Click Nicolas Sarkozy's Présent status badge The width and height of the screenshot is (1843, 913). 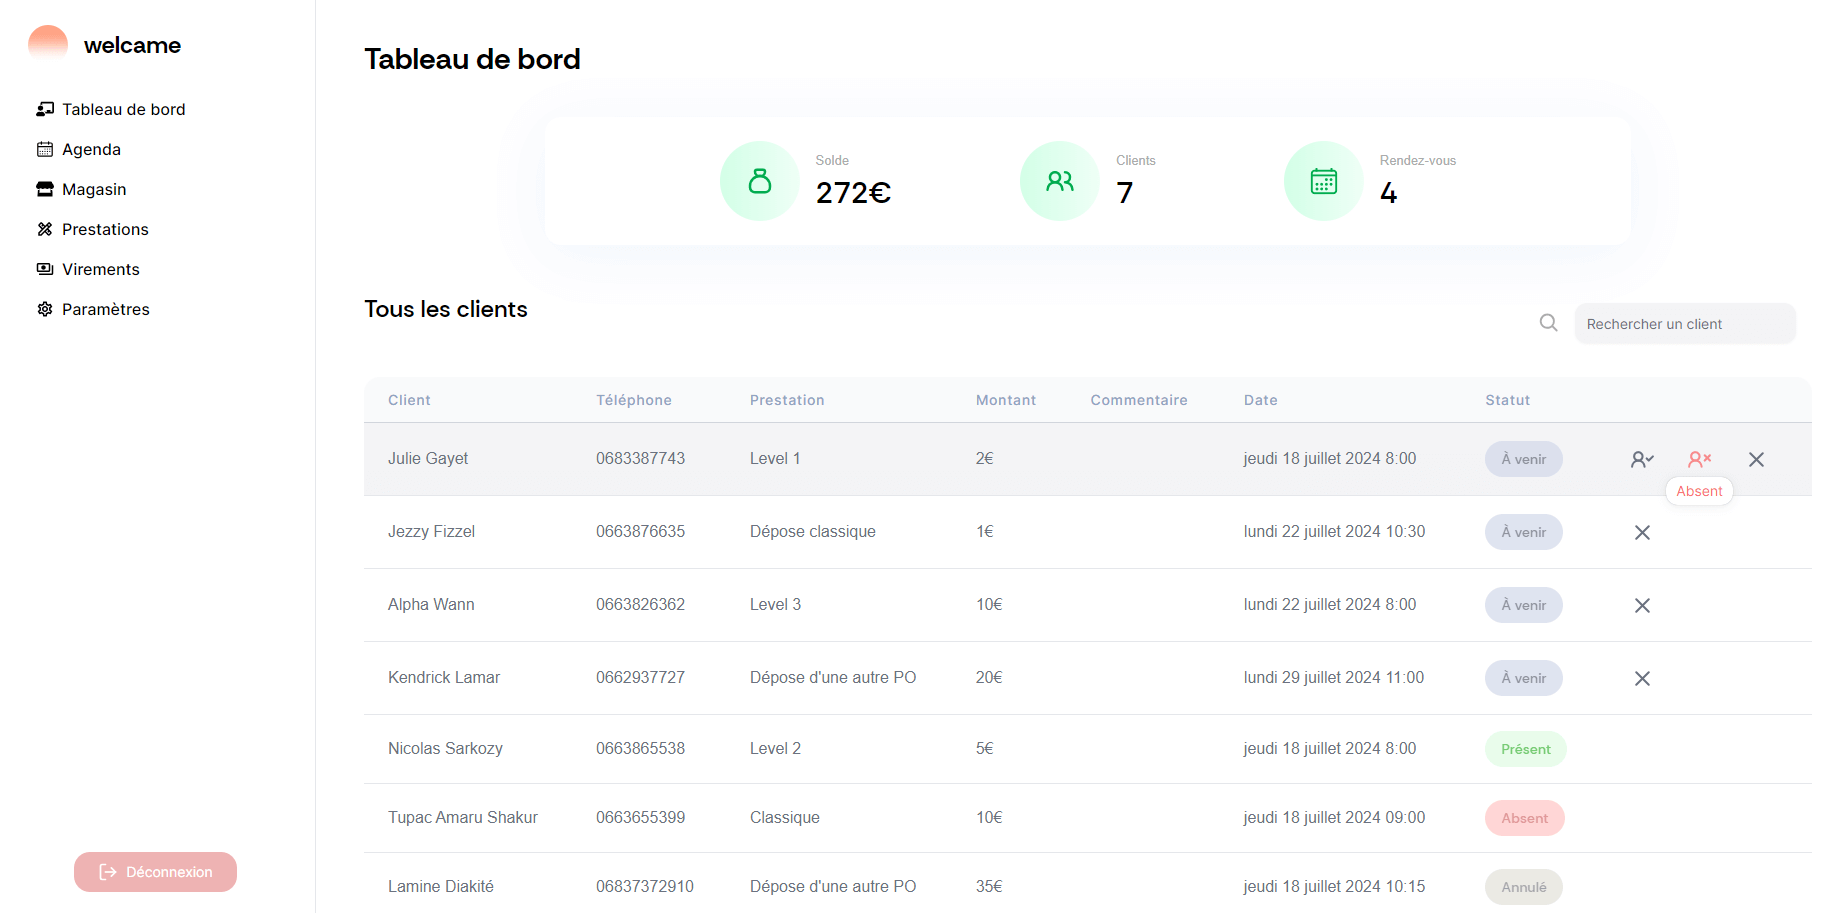[x=1525, y=749]
